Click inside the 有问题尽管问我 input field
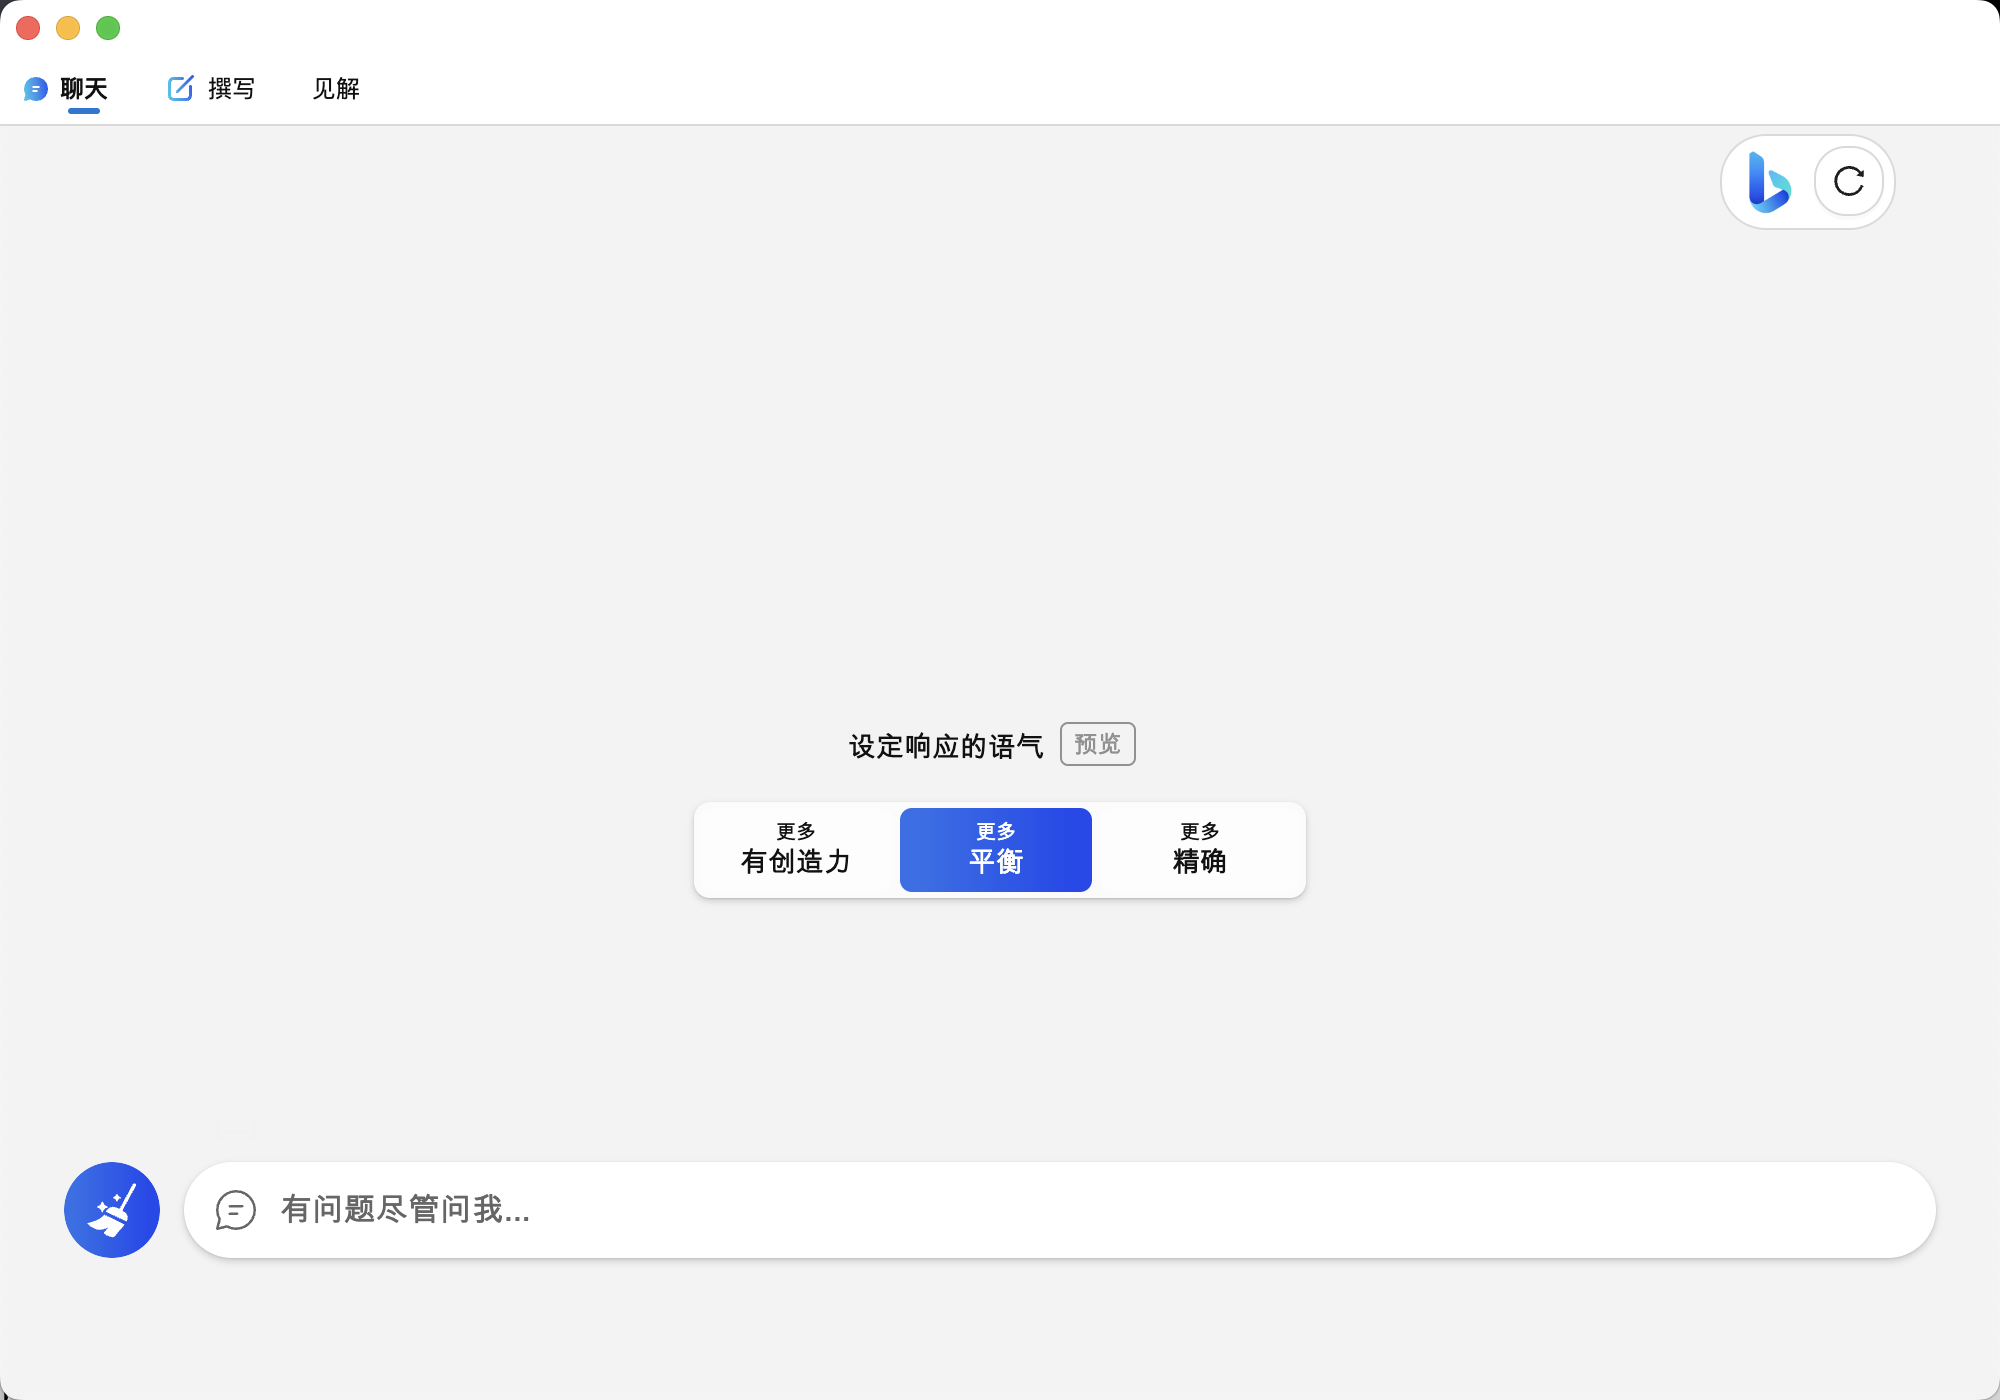 coord(700,1210)
